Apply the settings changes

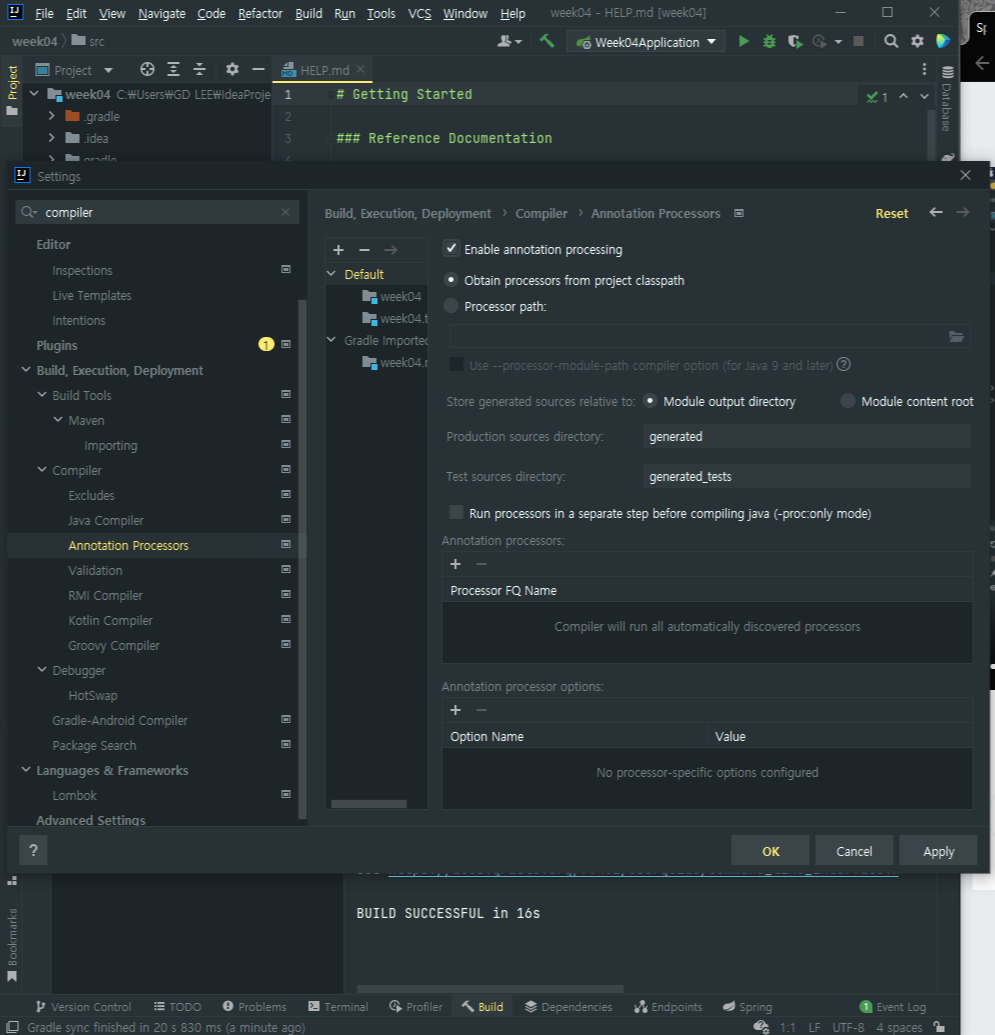pos(938,851)
